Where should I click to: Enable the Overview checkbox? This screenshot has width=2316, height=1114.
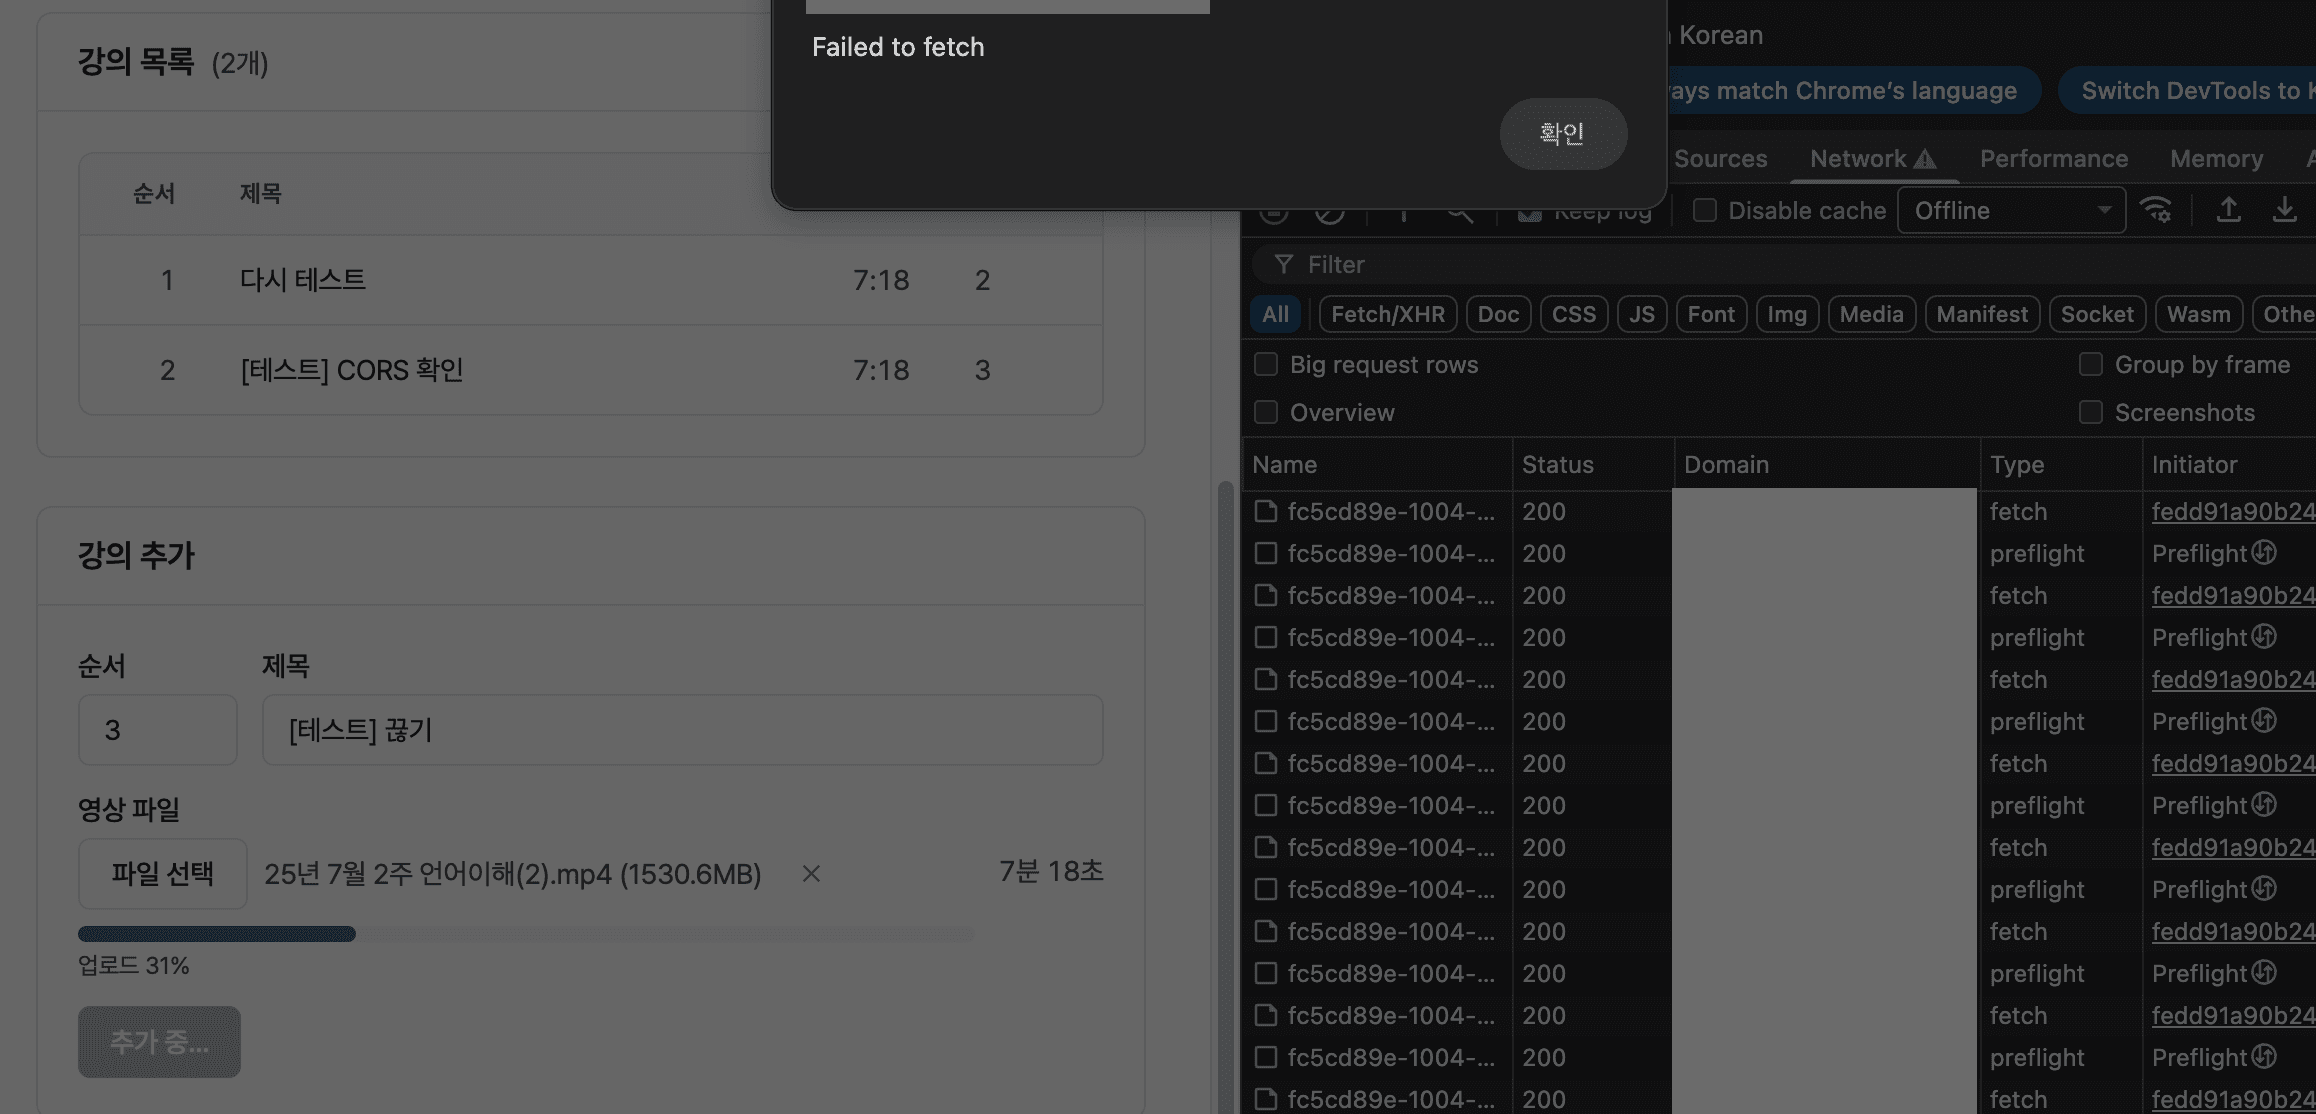click(1266, 412)
